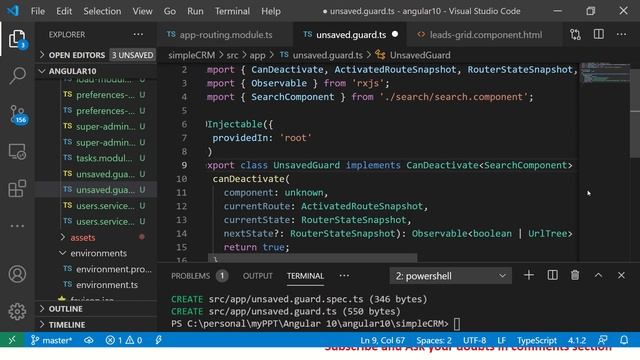The width and height of the screenshot is (640, 360).
Task: Change end of line sequence LF
Action: point(502,340)
